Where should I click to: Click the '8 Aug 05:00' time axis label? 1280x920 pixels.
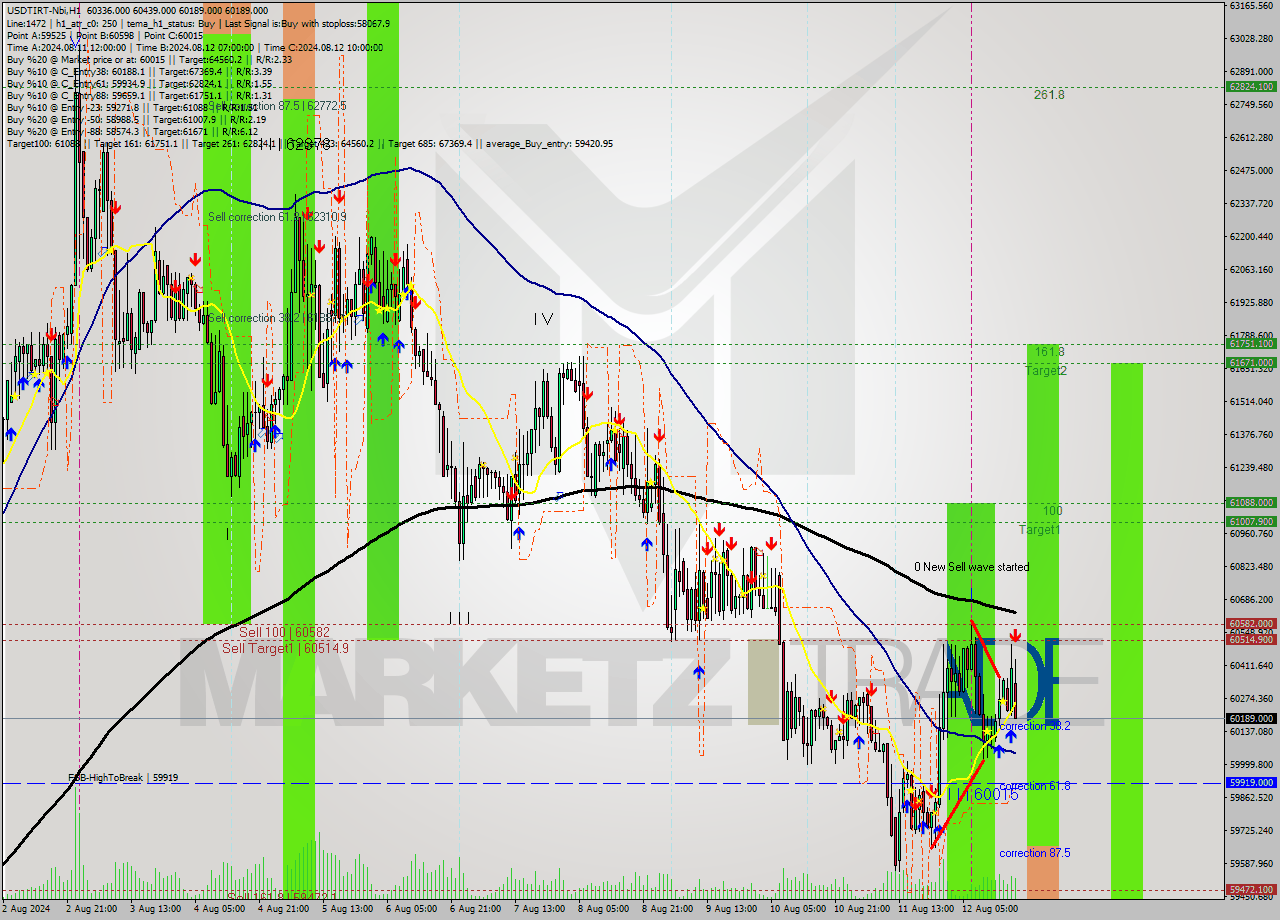(x=603, y=909)
